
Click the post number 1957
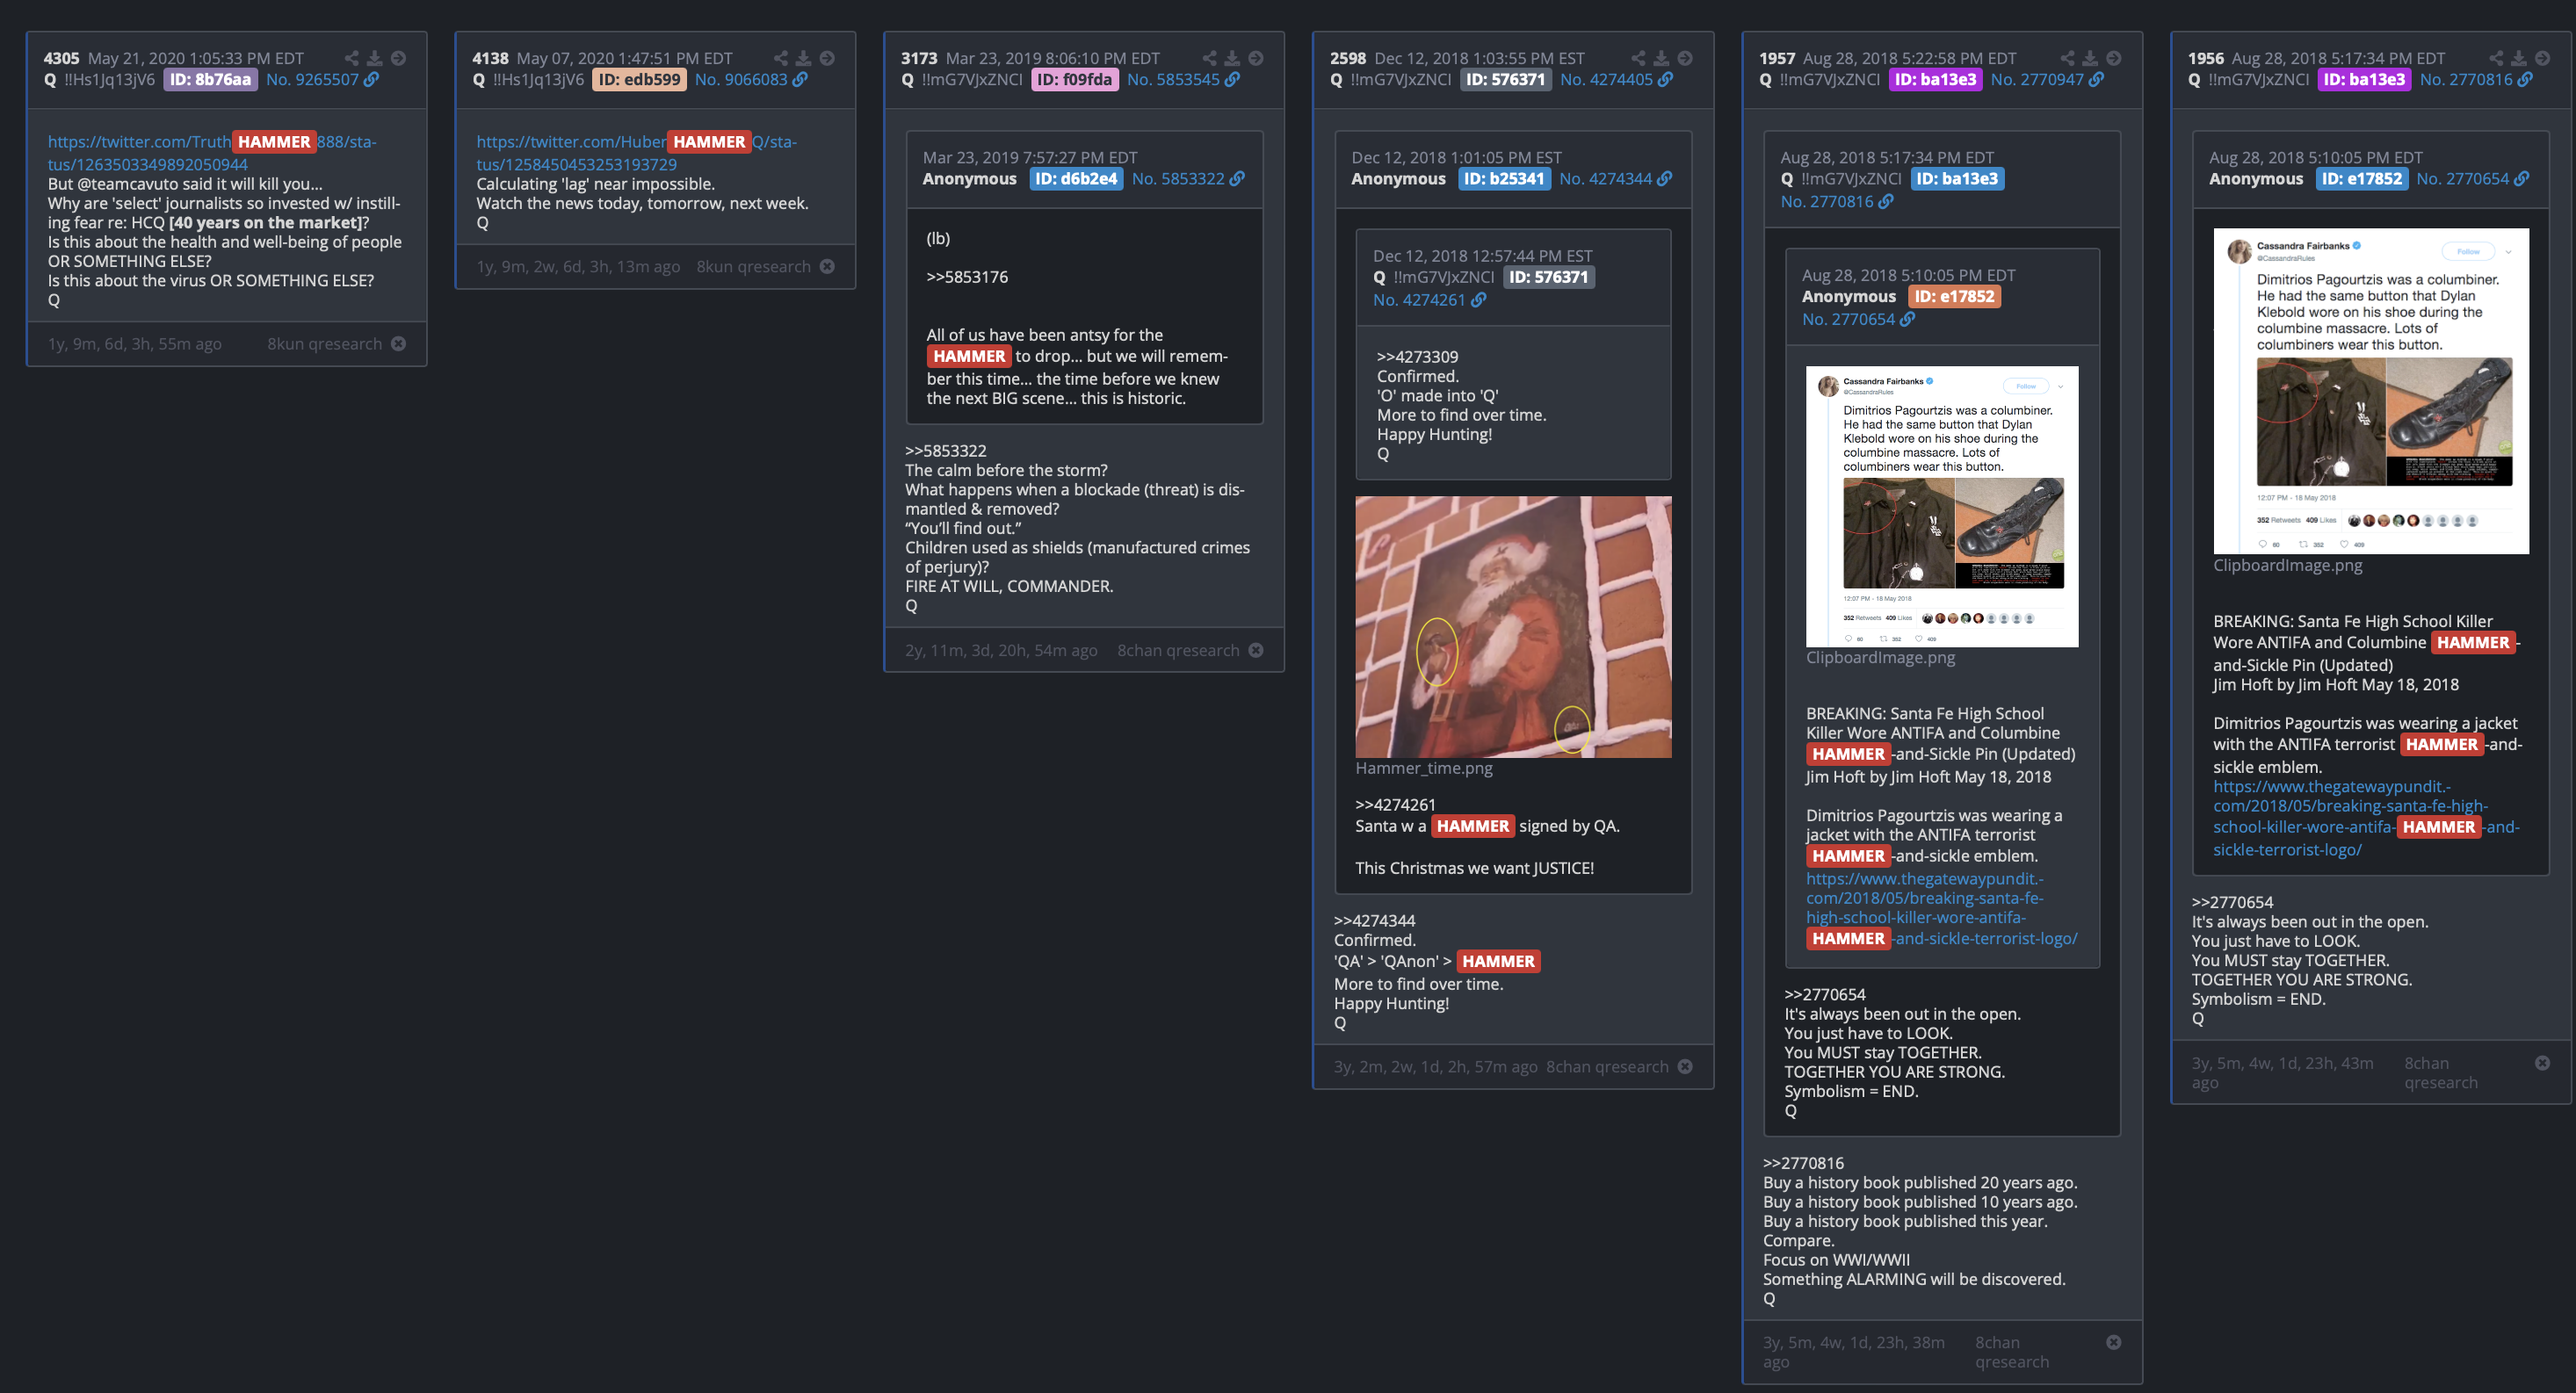point(1777,58)
